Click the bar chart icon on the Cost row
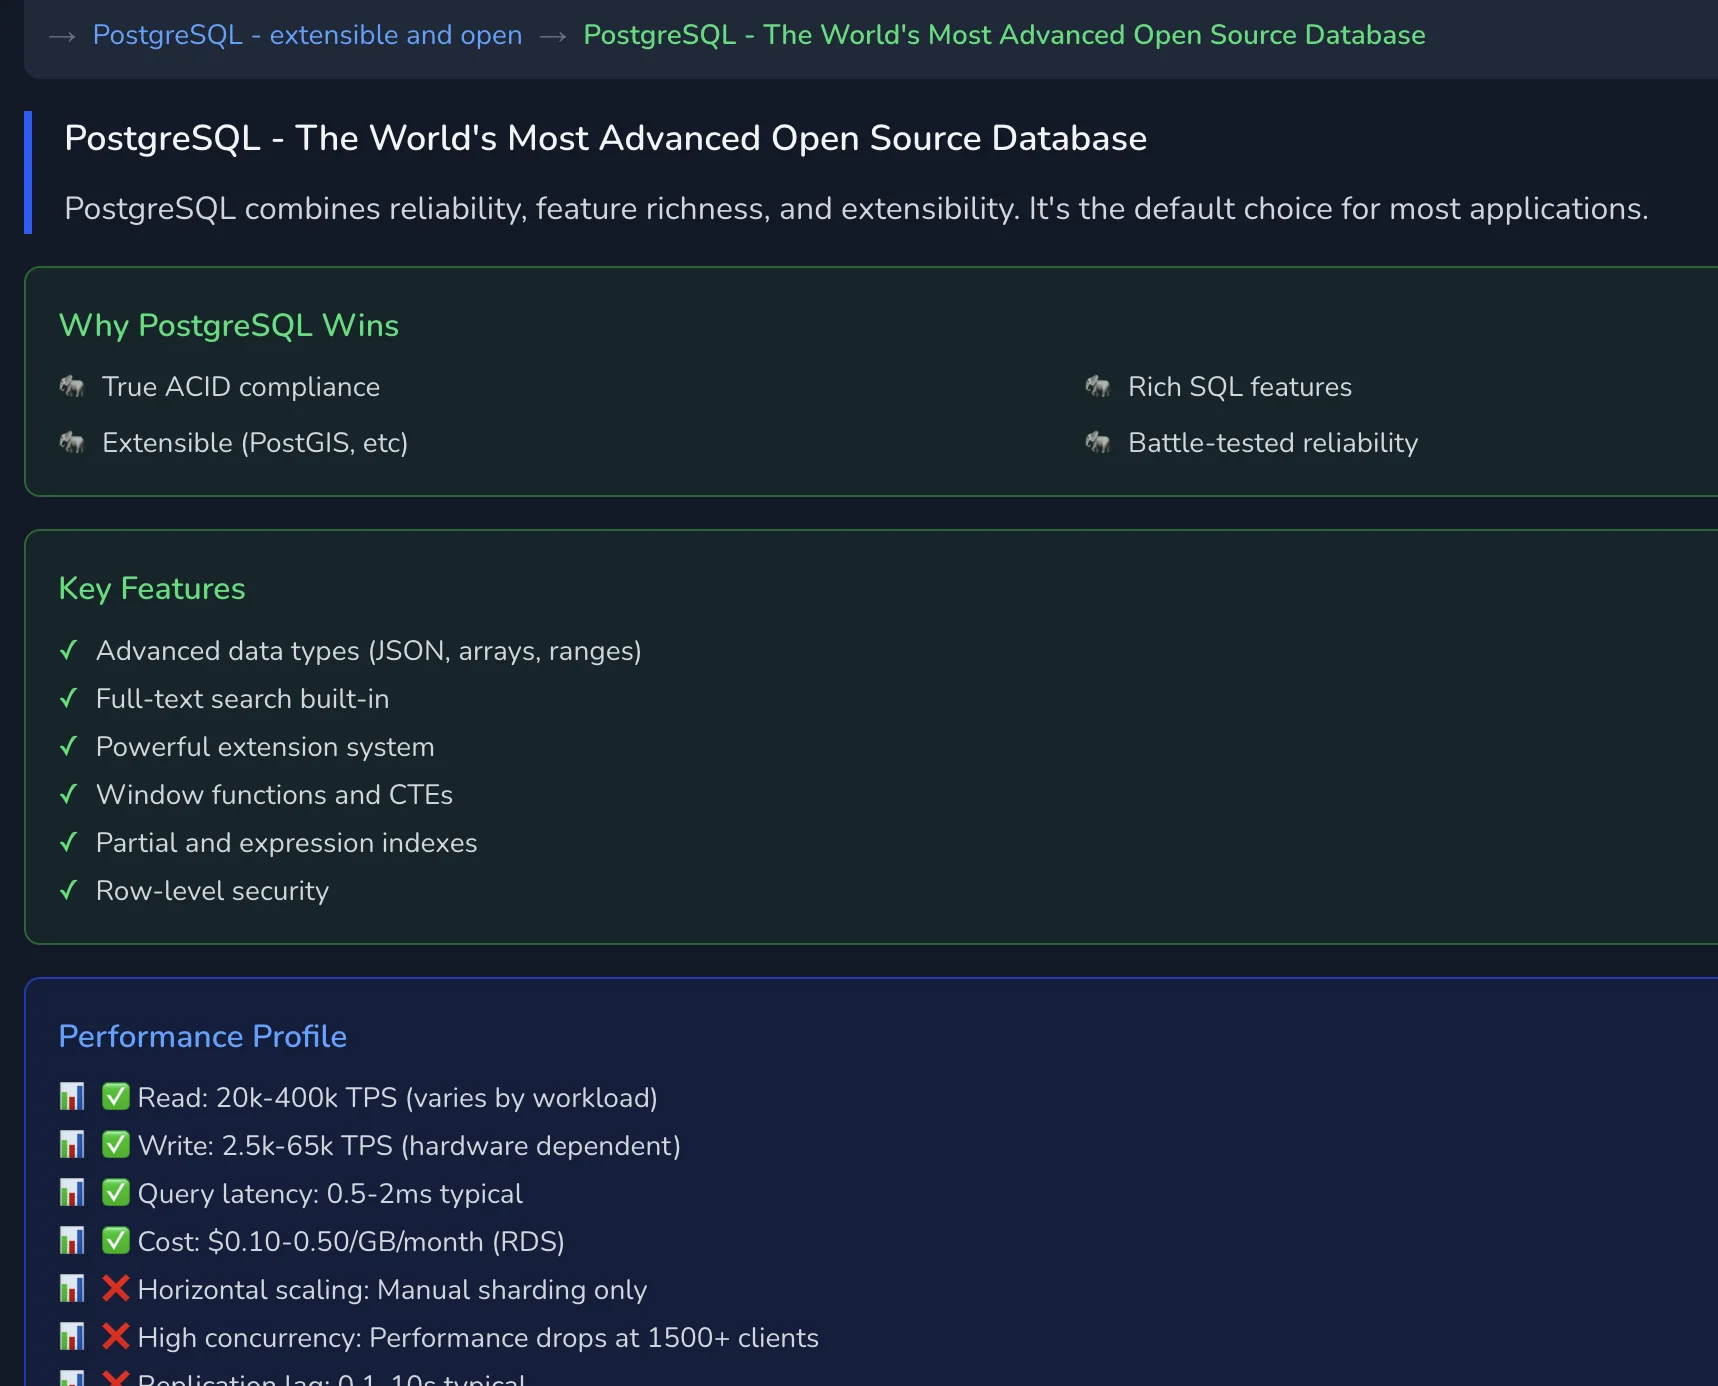The width and height of the screenshot is (1718, 1386). pyautogui.click(x=71, y=1240)
